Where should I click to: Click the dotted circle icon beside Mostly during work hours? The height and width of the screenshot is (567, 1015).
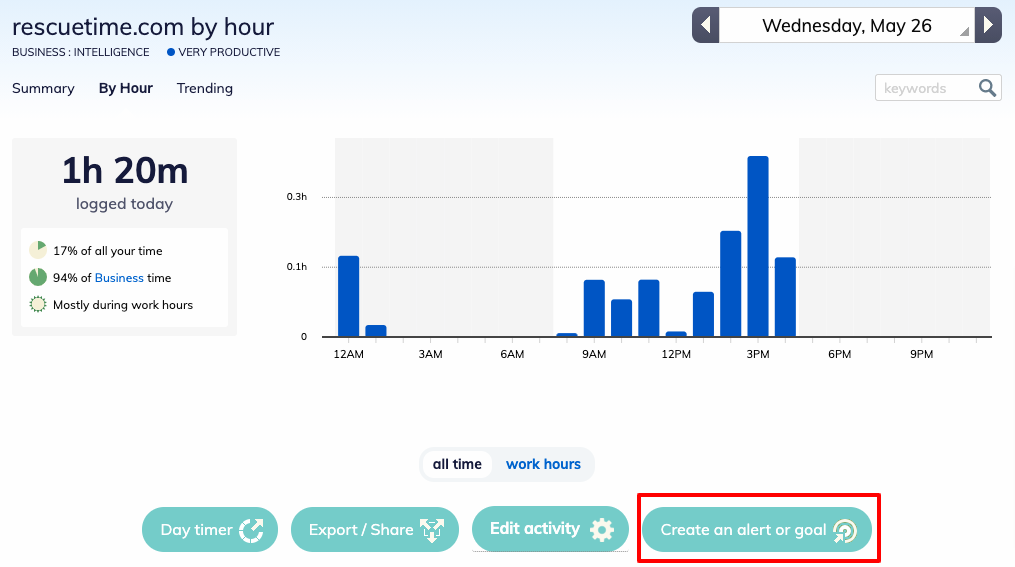(38, 304)
